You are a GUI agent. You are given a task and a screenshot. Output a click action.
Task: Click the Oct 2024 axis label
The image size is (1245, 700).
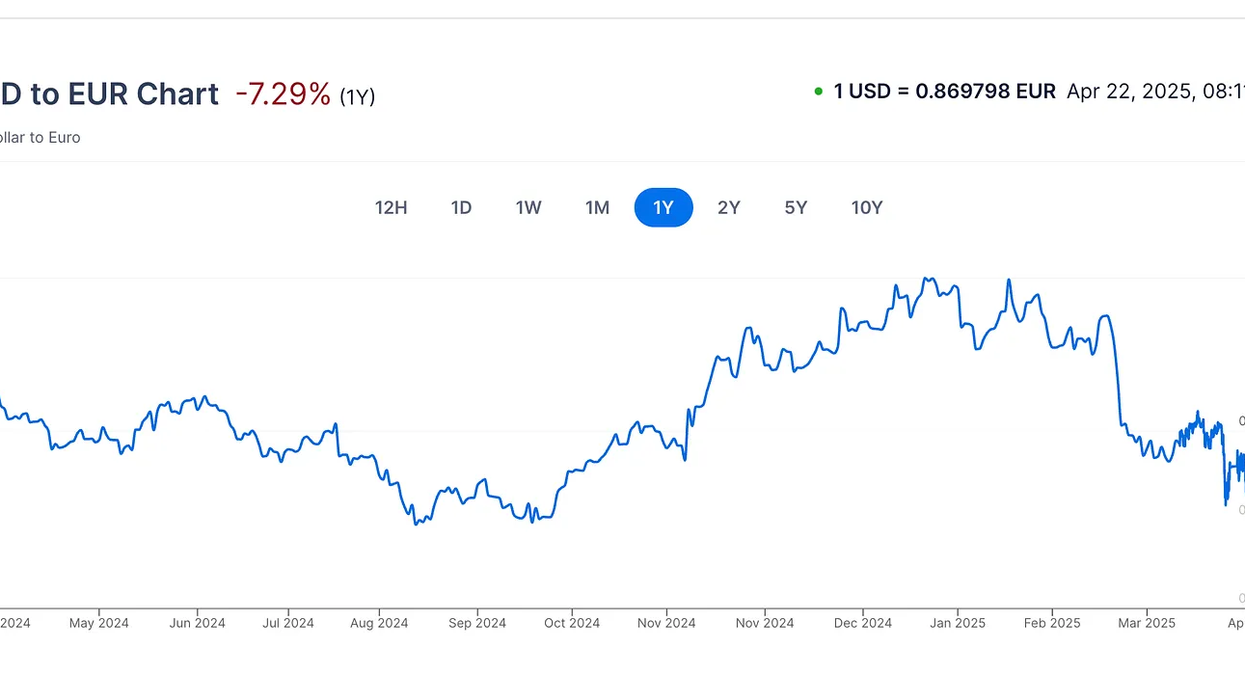tap(571, 623)
